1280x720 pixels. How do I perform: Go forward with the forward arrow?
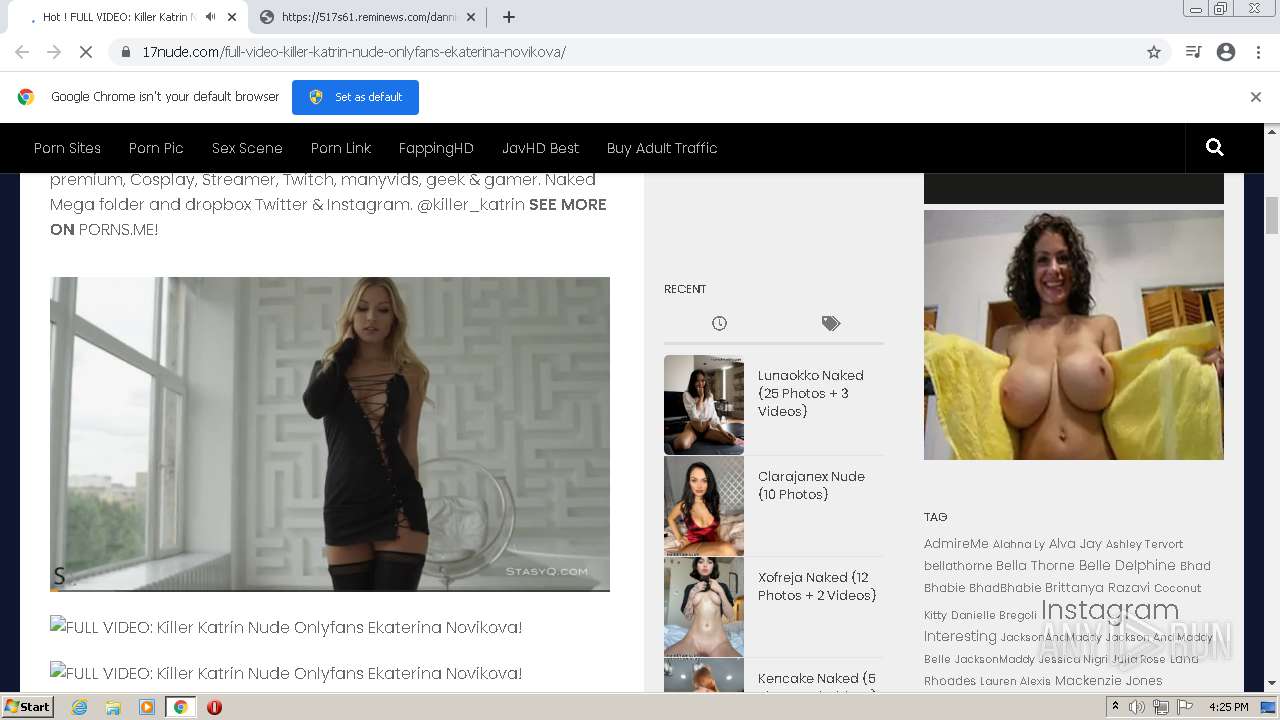(x=54, y=52)
